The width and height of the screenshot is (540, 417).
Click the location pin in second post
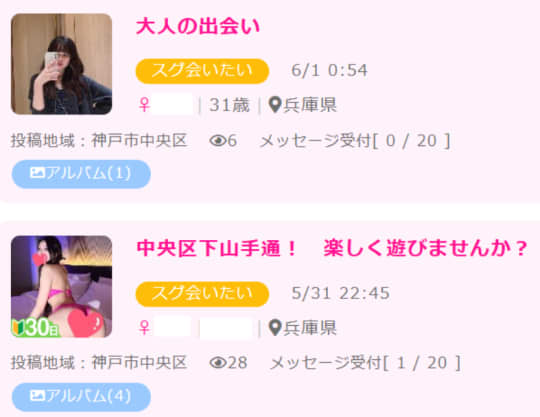pyautogui.click(x=275, y=327)
